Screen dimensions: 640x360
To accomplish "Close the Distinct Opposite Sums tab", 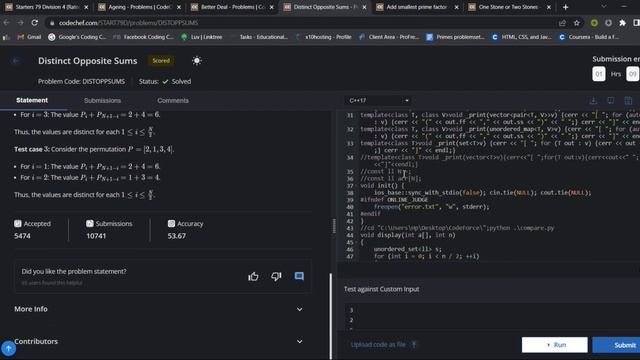I will [364, 7].
